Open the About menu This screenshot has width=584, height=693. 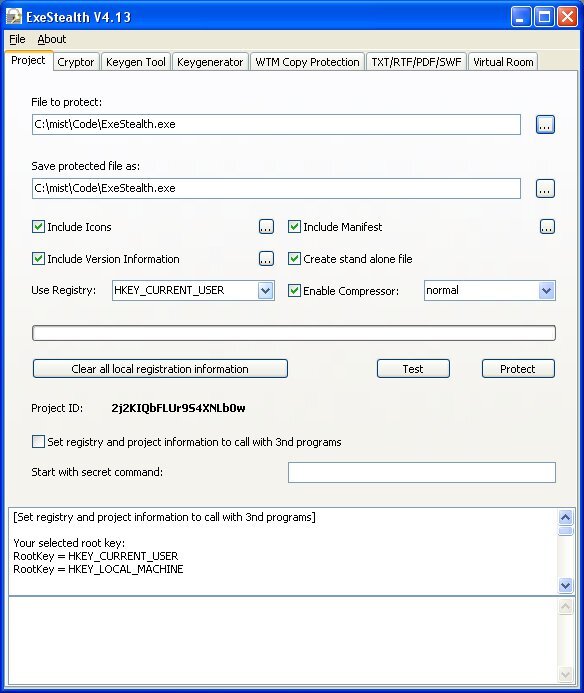pos(52,39)
